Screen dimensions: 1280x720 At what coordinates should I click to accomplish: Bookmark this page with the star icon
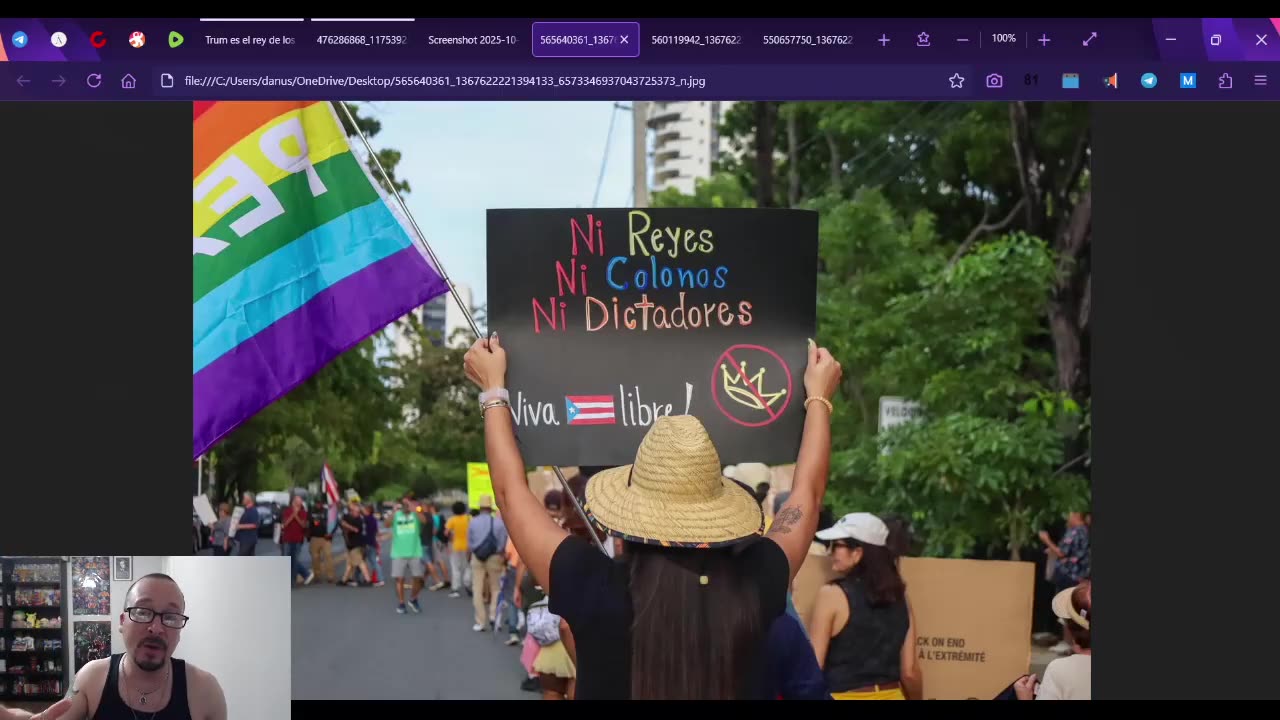957,81
